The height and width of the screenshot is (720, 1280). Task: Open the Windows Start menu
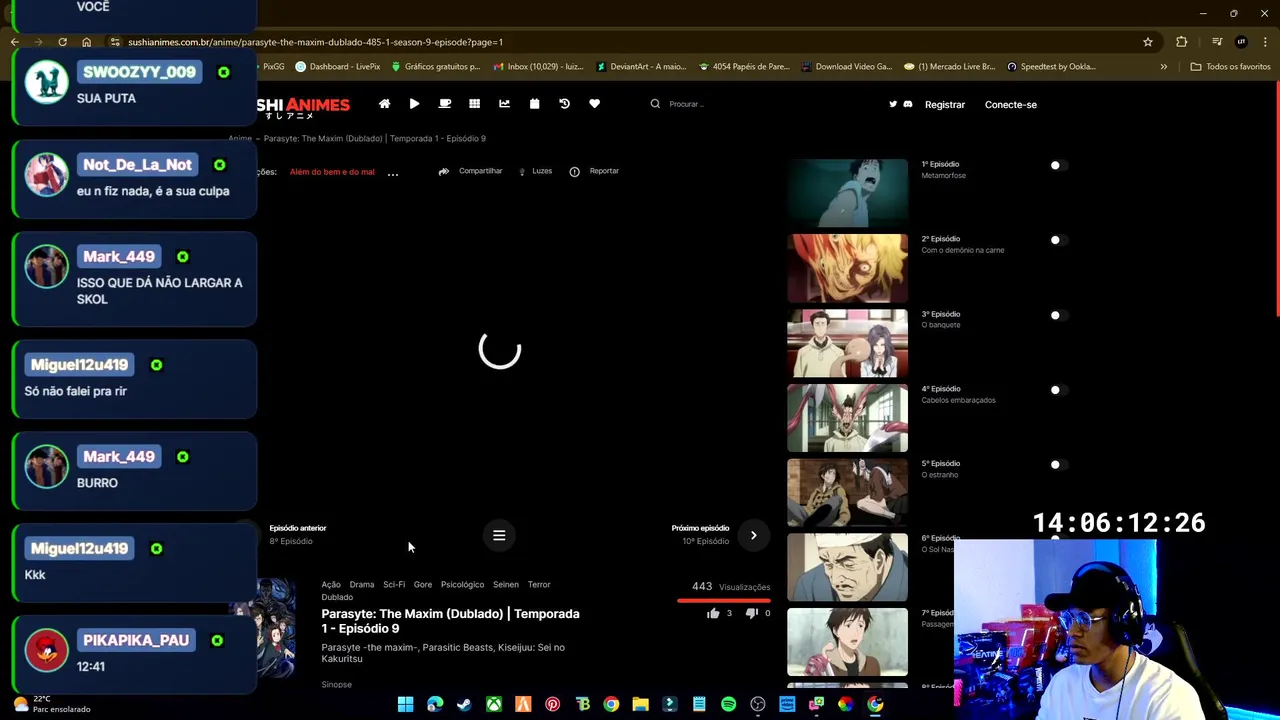(405, 704)
